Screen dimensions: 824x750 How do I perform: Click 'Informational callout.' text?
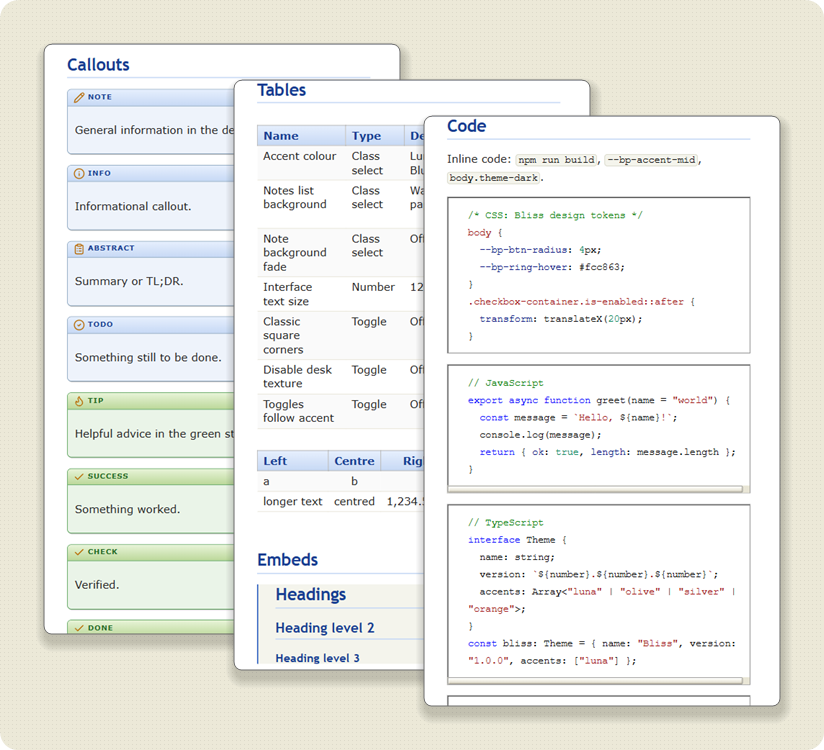coord(133,207)
